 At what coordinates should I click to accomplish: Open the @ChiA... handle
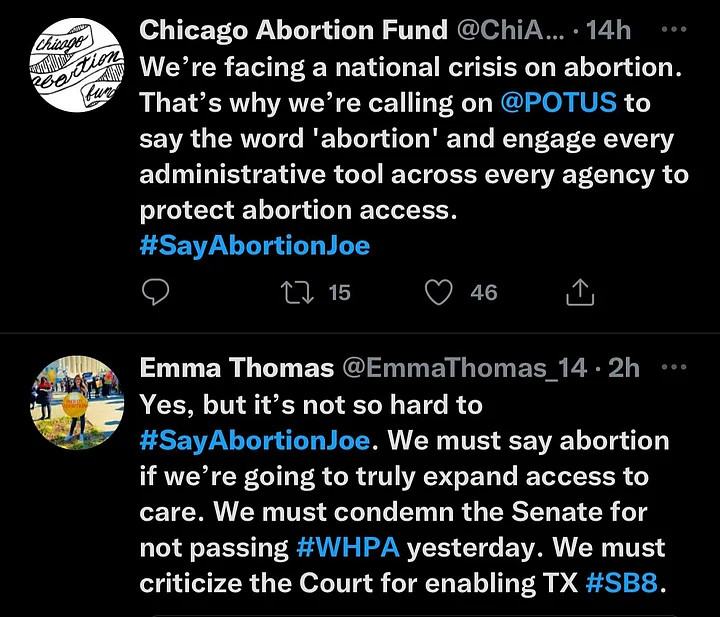click(x=510, y=30)
